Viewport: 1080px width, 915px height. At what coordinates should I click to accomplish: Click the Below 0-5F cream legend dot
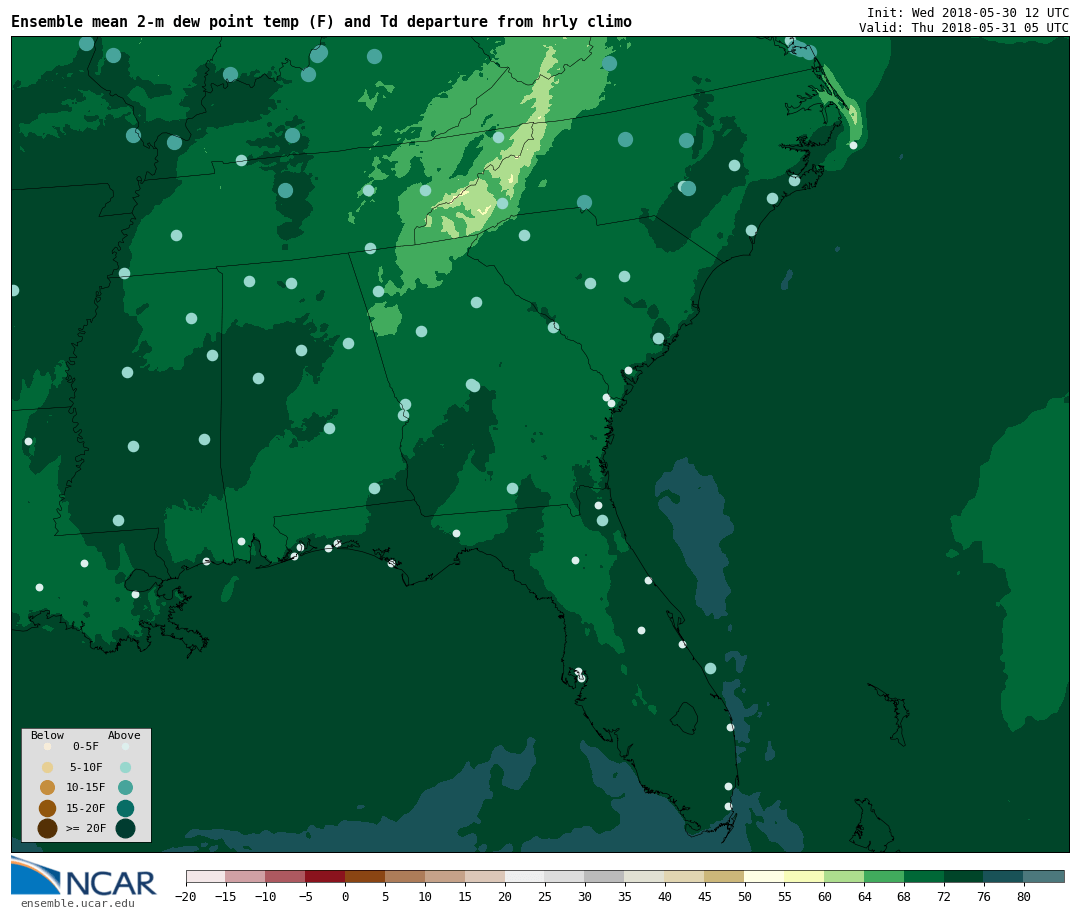click(x=48, y=746)
